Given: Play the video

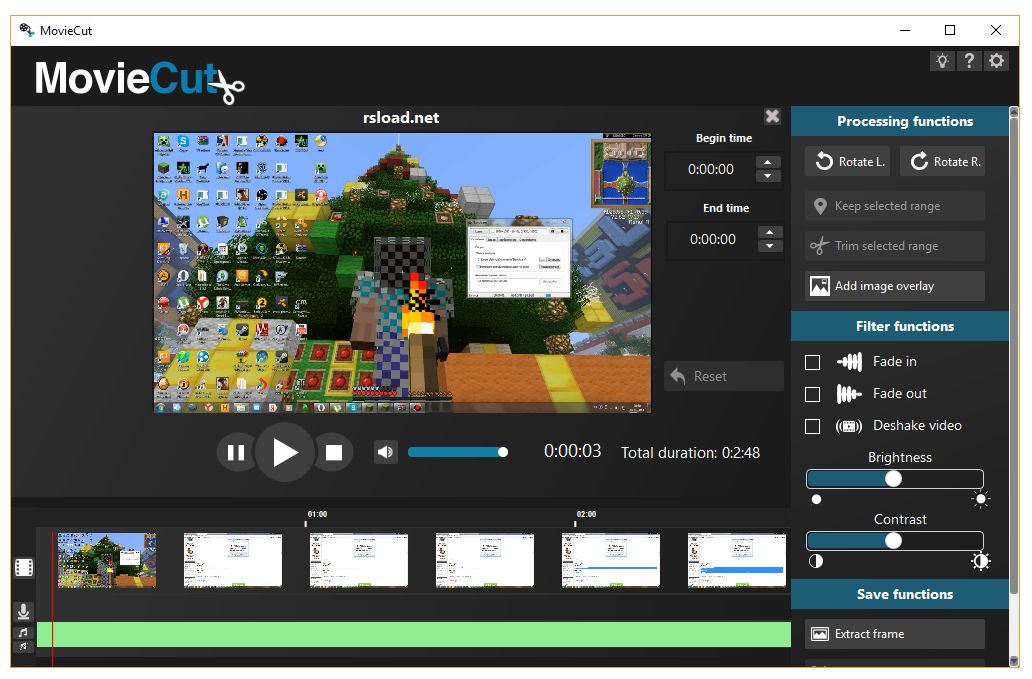Looking at the screenshot, I should 285,453.
